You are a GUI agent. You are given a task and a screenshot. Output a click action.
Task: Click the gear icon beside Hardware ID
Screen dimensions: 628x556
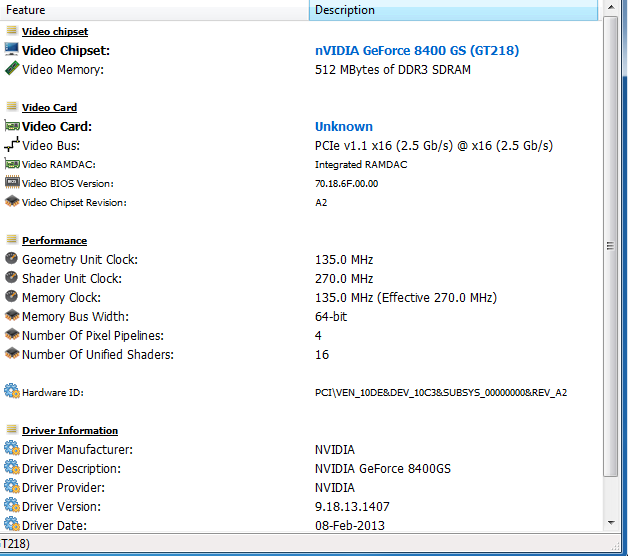pyautogui.click(x=12, y=391)
